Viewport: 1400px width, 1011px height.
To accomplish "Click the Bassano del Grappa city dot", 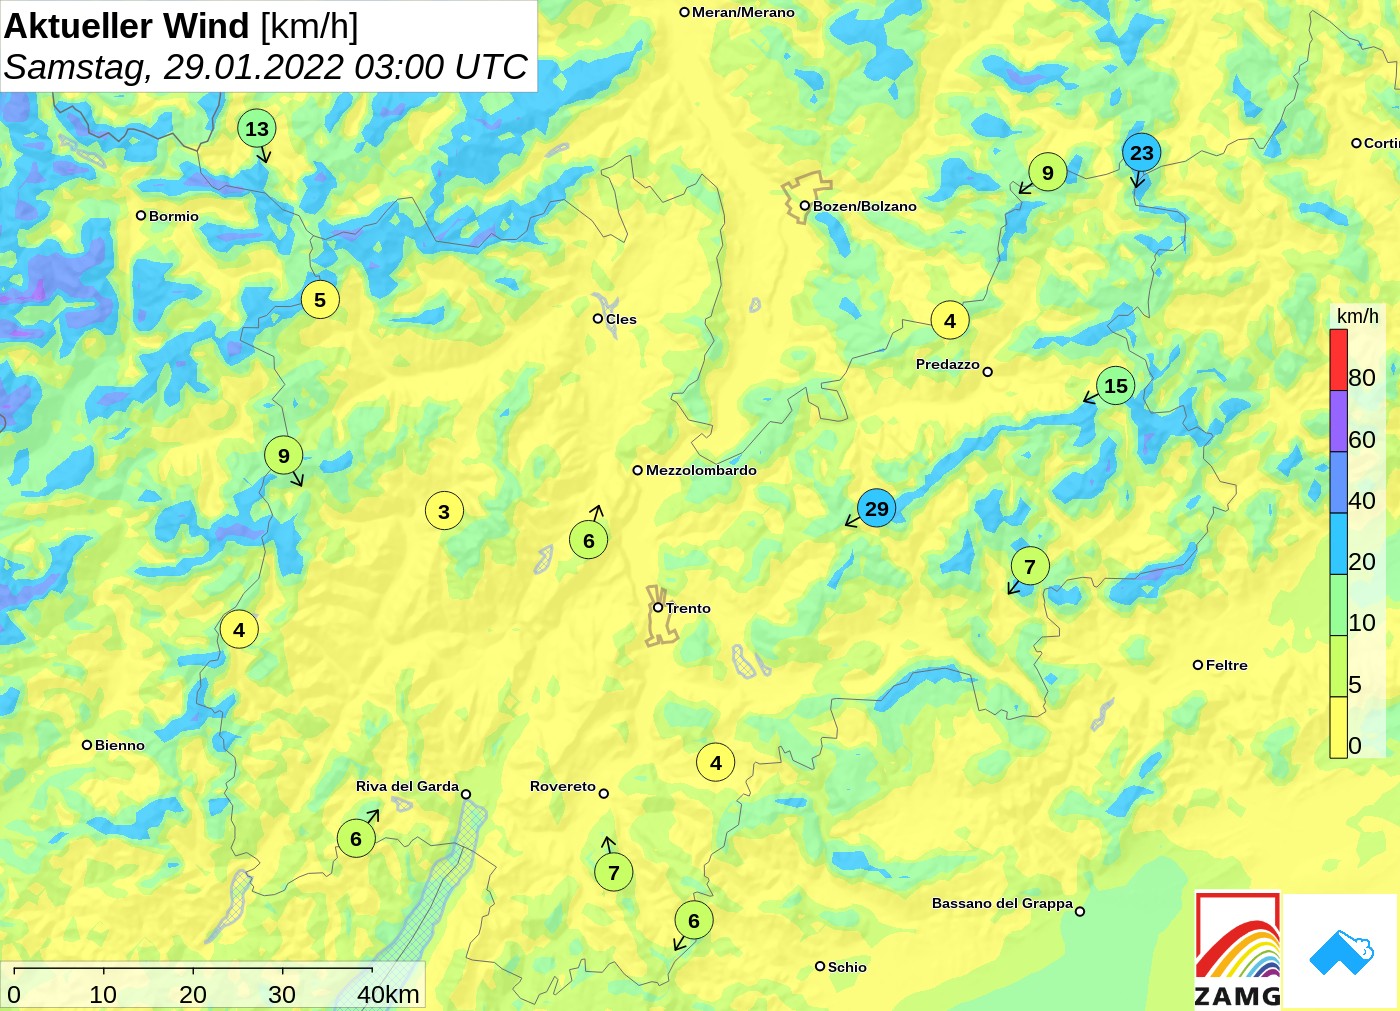I will tap(1080, 911).
